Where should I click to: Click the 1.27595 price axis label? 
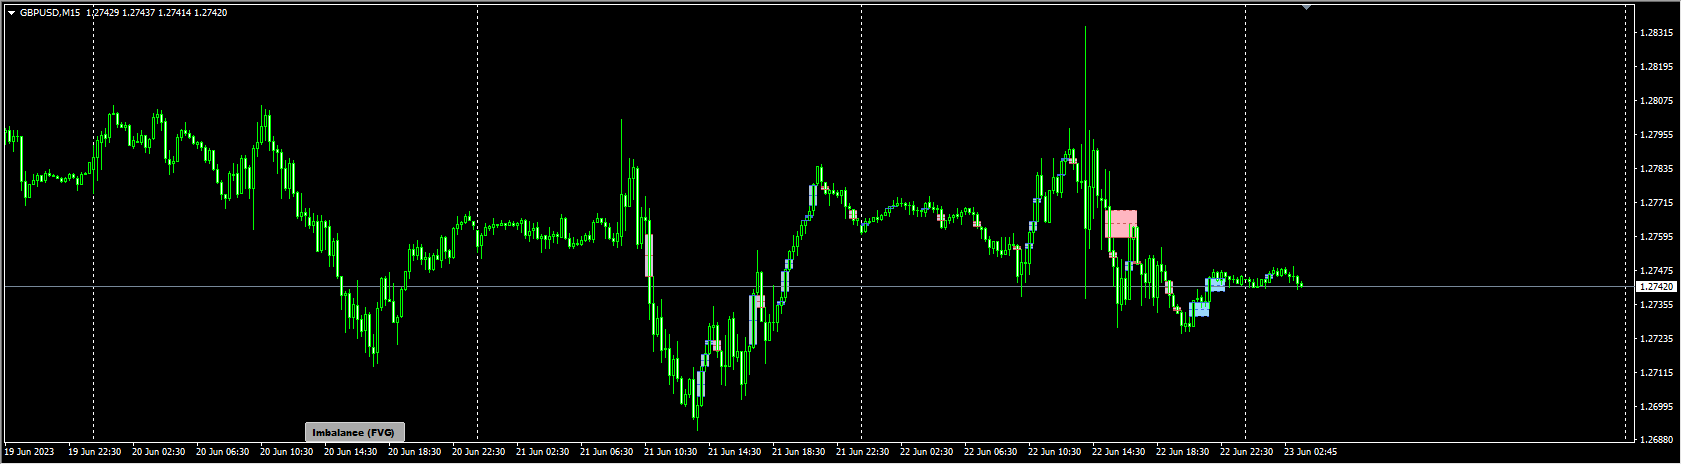(x=1657, y=237)
